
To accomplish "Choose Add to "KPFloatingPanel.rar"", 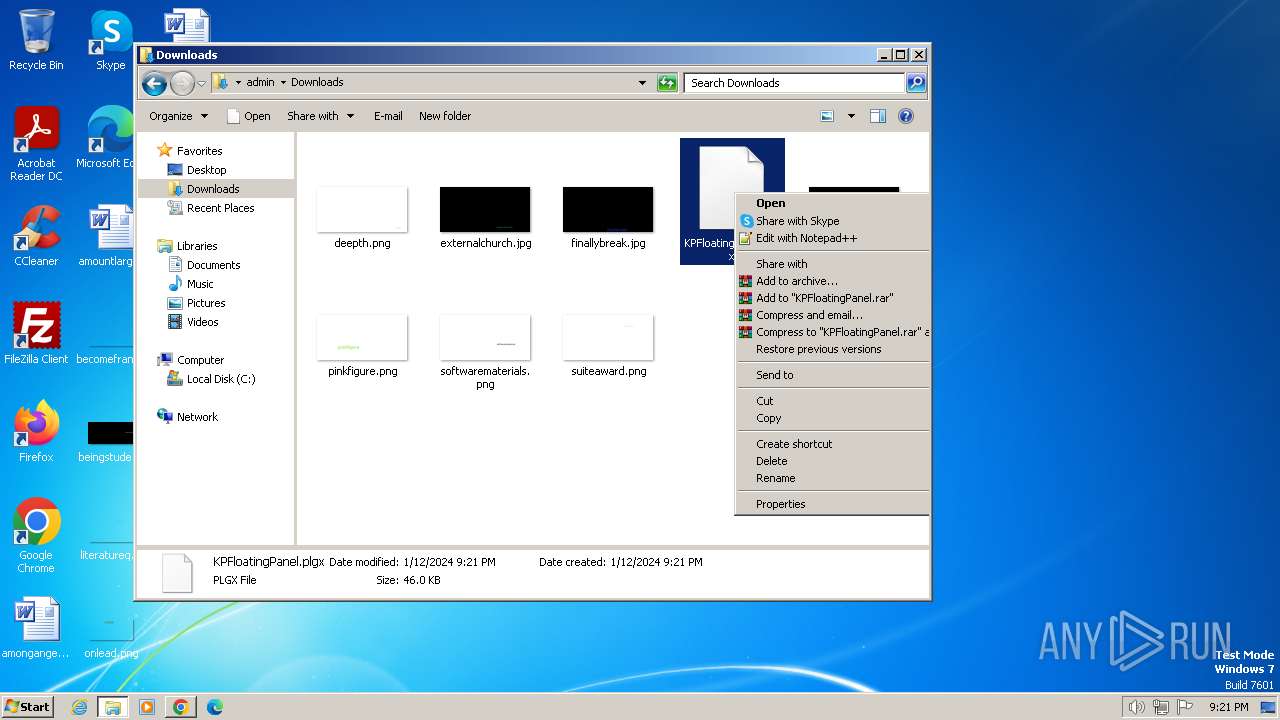I will 824,298.
